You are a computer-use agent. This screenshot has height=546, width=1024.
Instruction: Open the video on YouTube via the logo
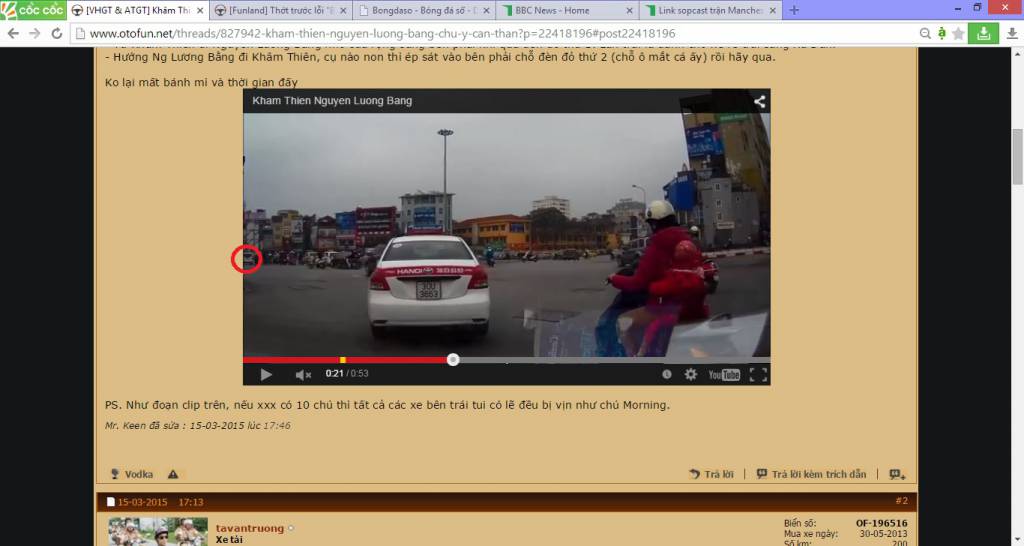click(x=724, y=374)
